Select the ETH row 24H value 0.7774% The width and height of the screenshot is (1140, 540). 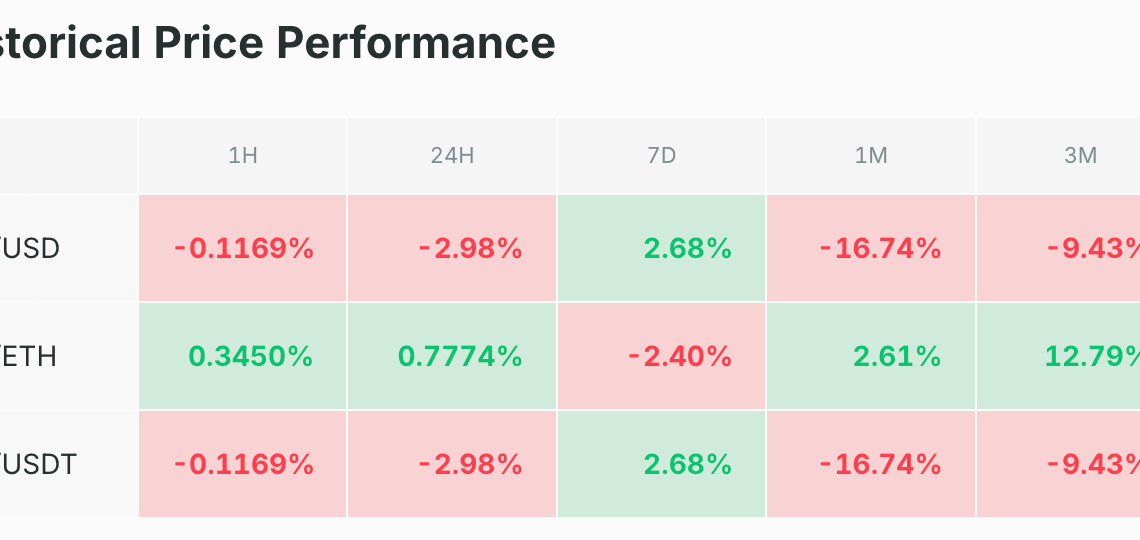[x=460, y=357]
